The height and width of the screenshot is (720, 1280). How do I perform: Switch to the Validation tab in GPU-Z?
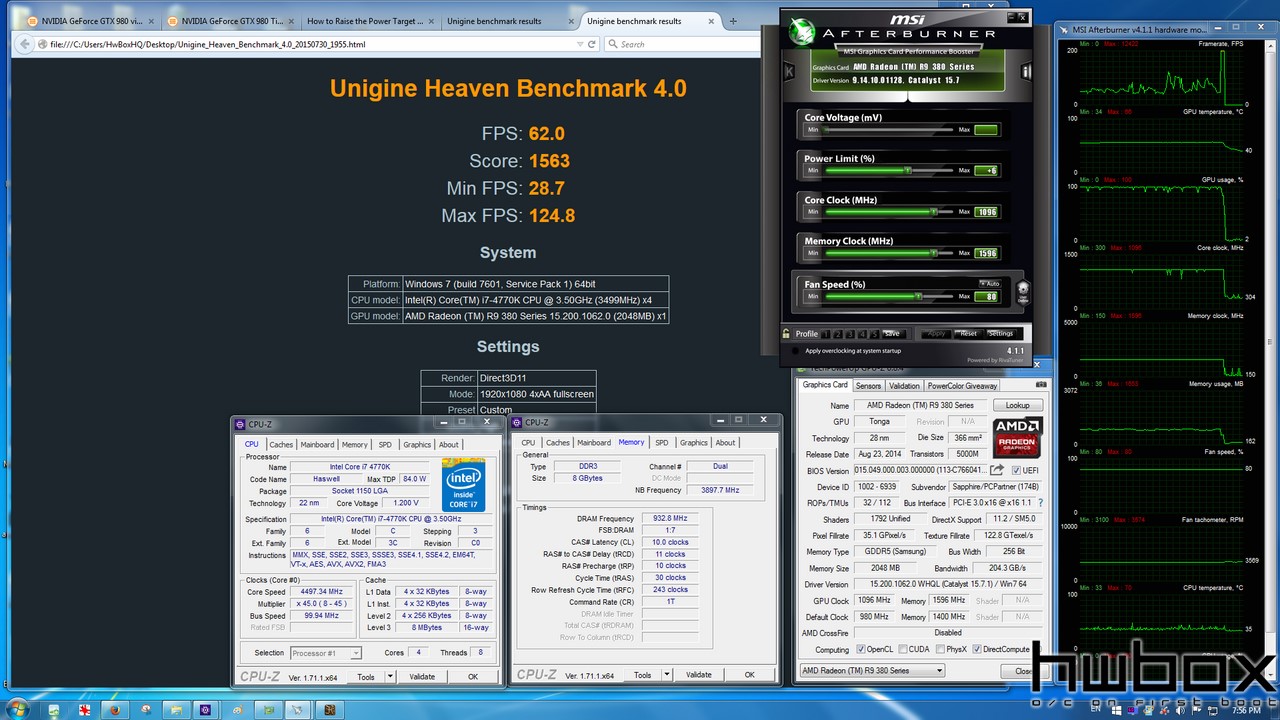[x=904, y=385]
